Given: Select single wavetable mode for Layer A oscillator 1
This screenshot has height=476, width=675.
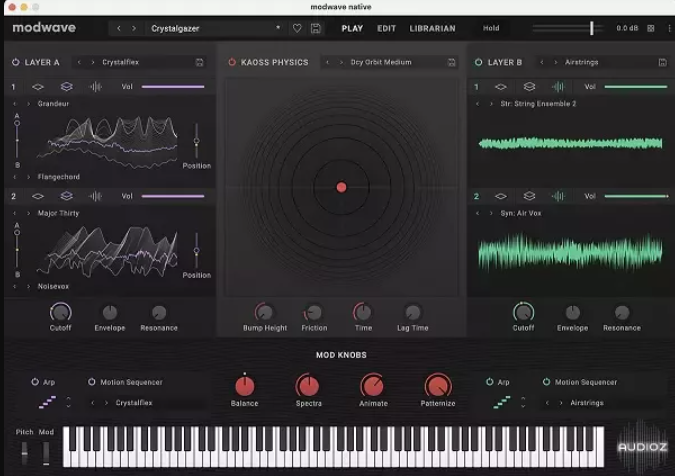Looking at the screenshot, I should pos(38,87).
